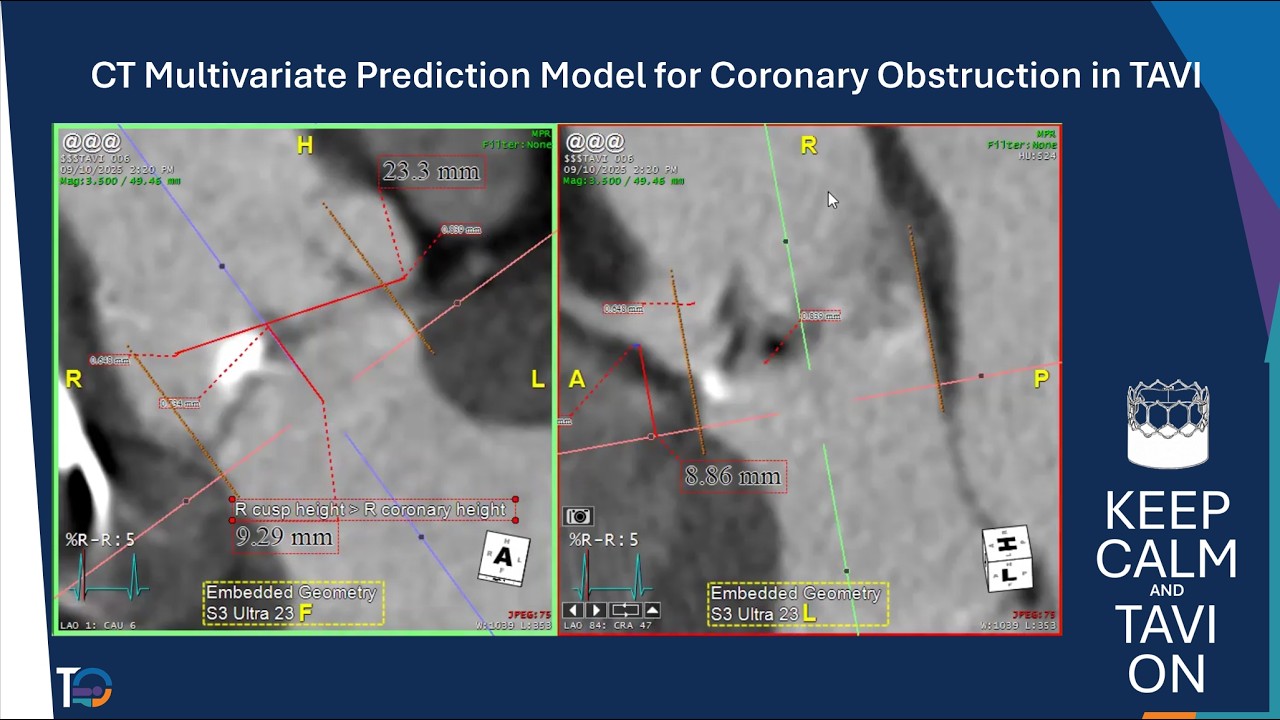Click the control handle on the green reference line
Image resolution: width=1280 pixels, height=720 pixels.
(x=786, y=241)
